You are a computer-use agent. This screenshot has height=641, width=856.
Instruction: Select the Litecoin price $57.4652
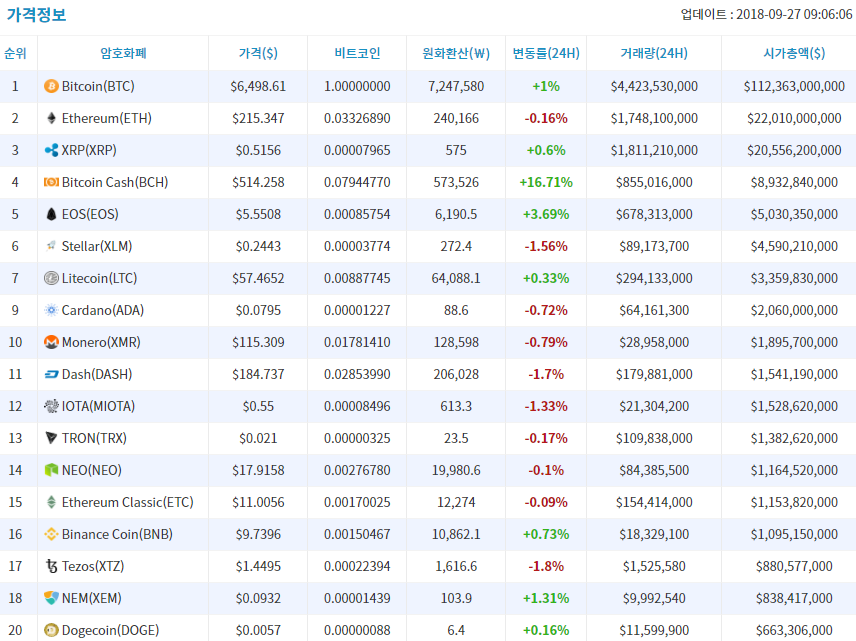258,278
